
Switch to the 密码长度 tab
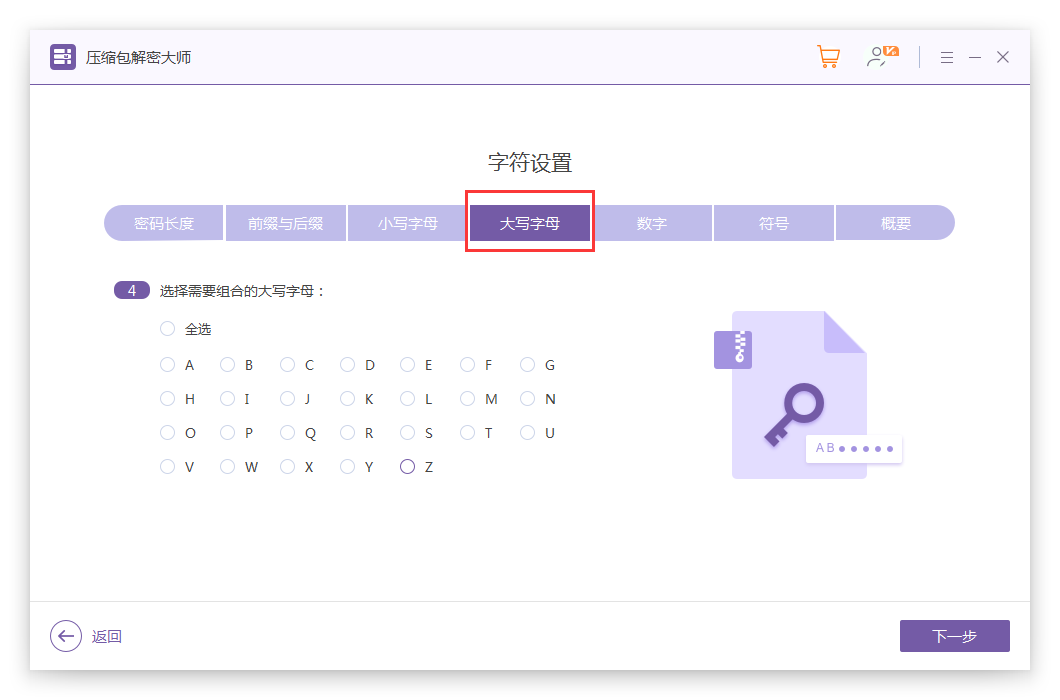coord(164,223)
